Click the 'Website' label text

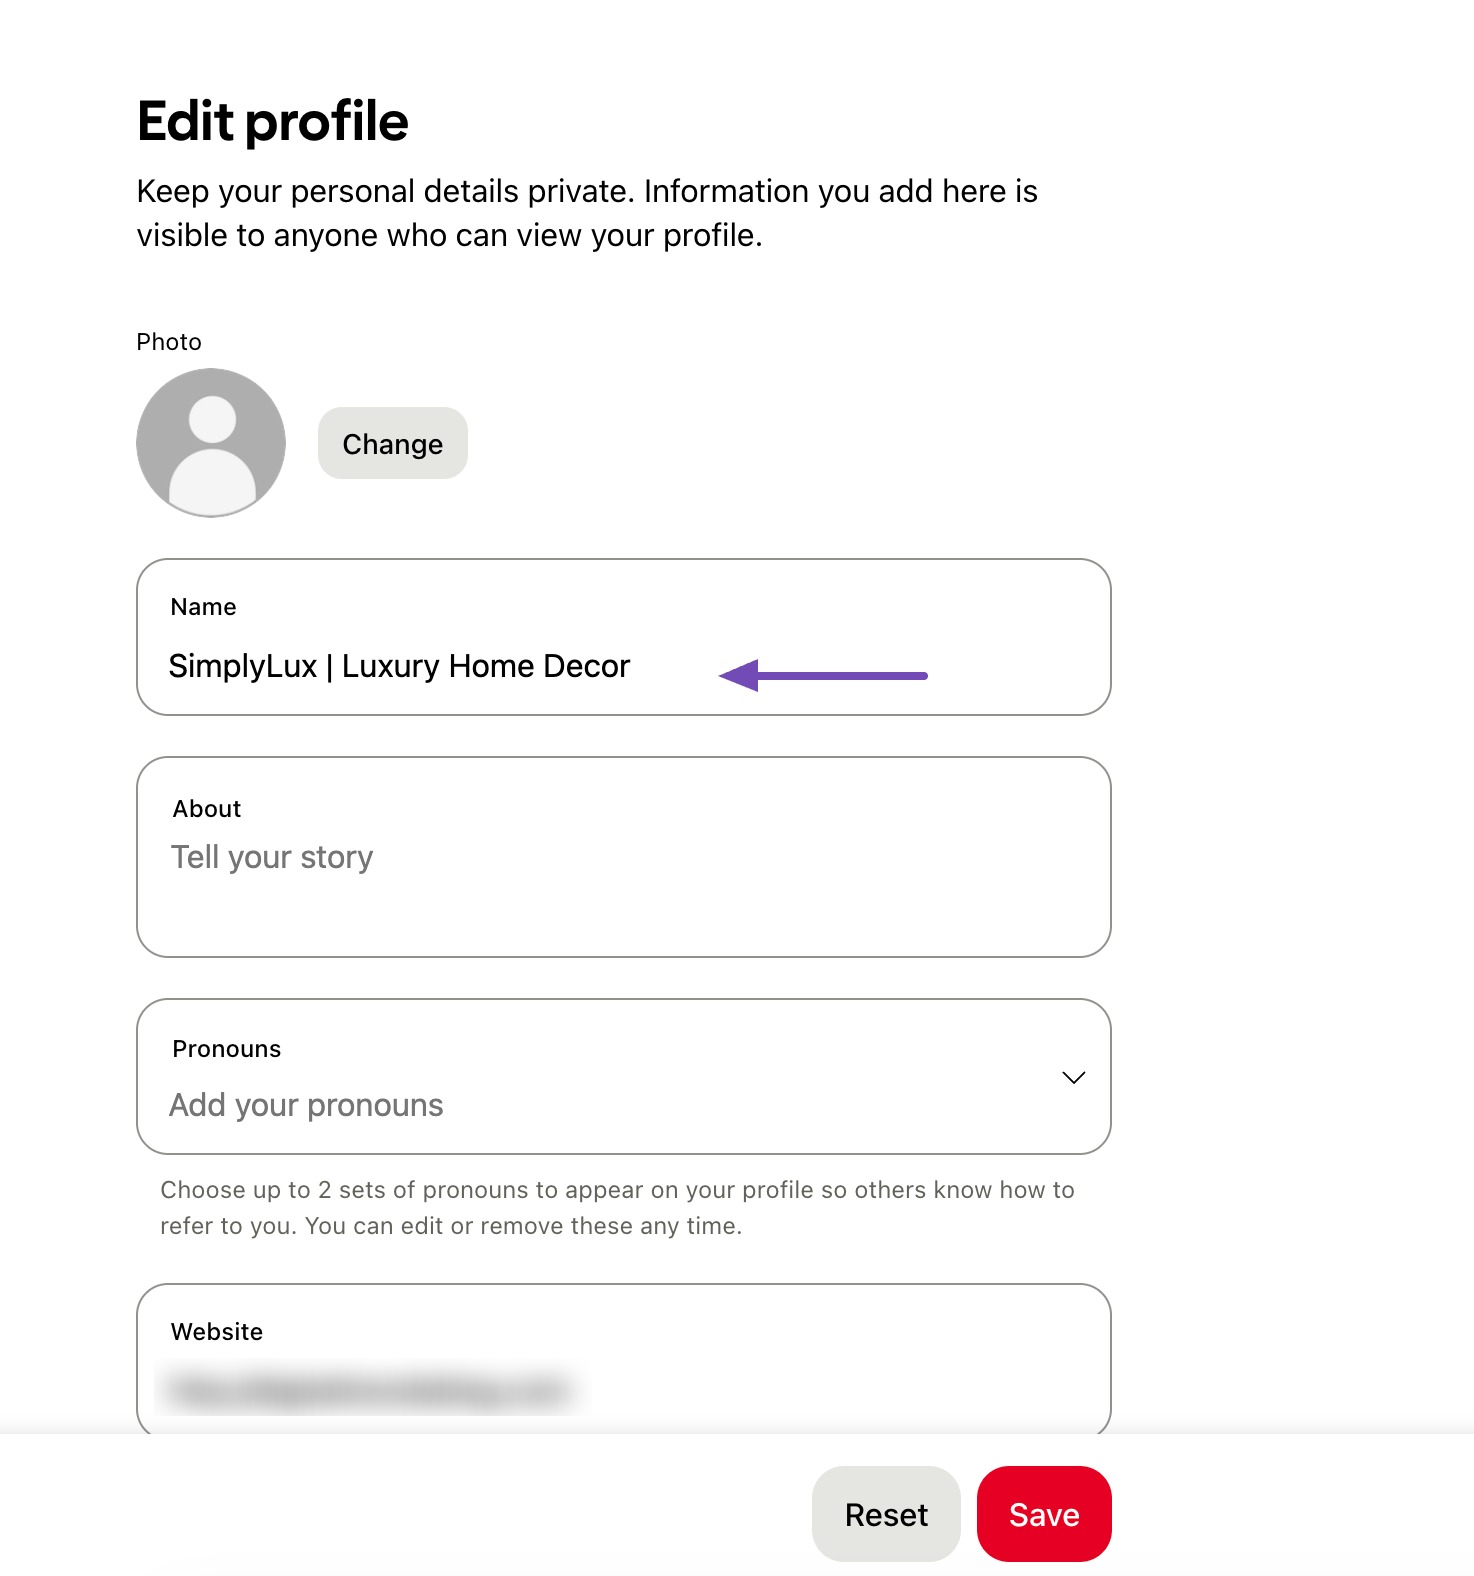[216, 1331]
